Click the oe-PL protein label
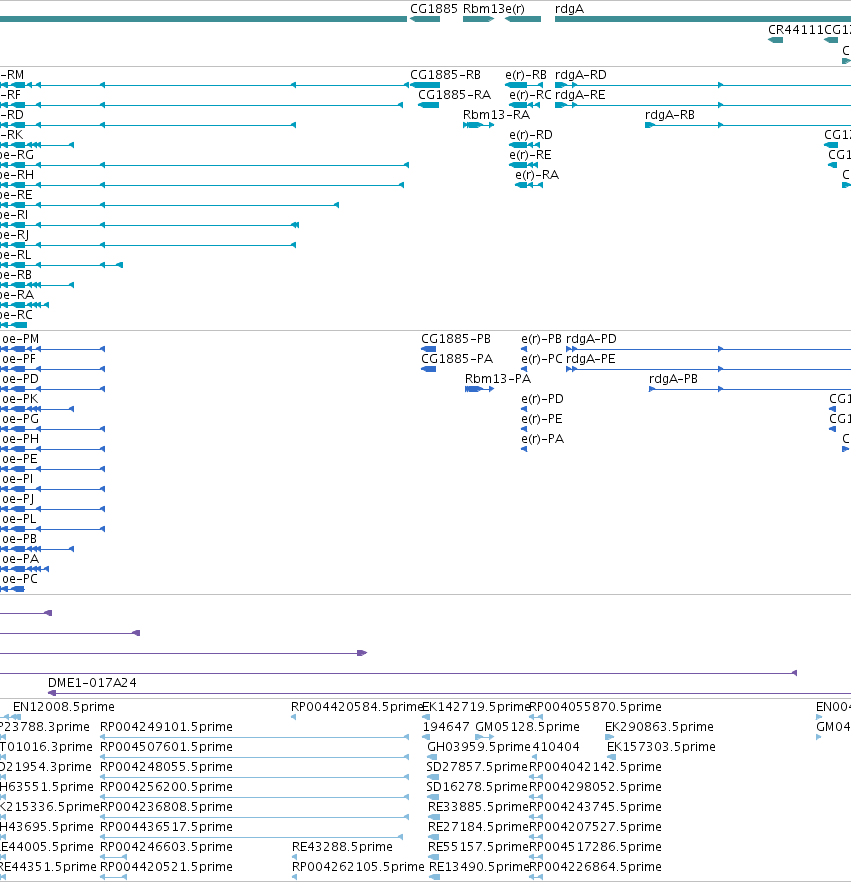This screenshot has height=882, width=851. (x=19, y=519)
